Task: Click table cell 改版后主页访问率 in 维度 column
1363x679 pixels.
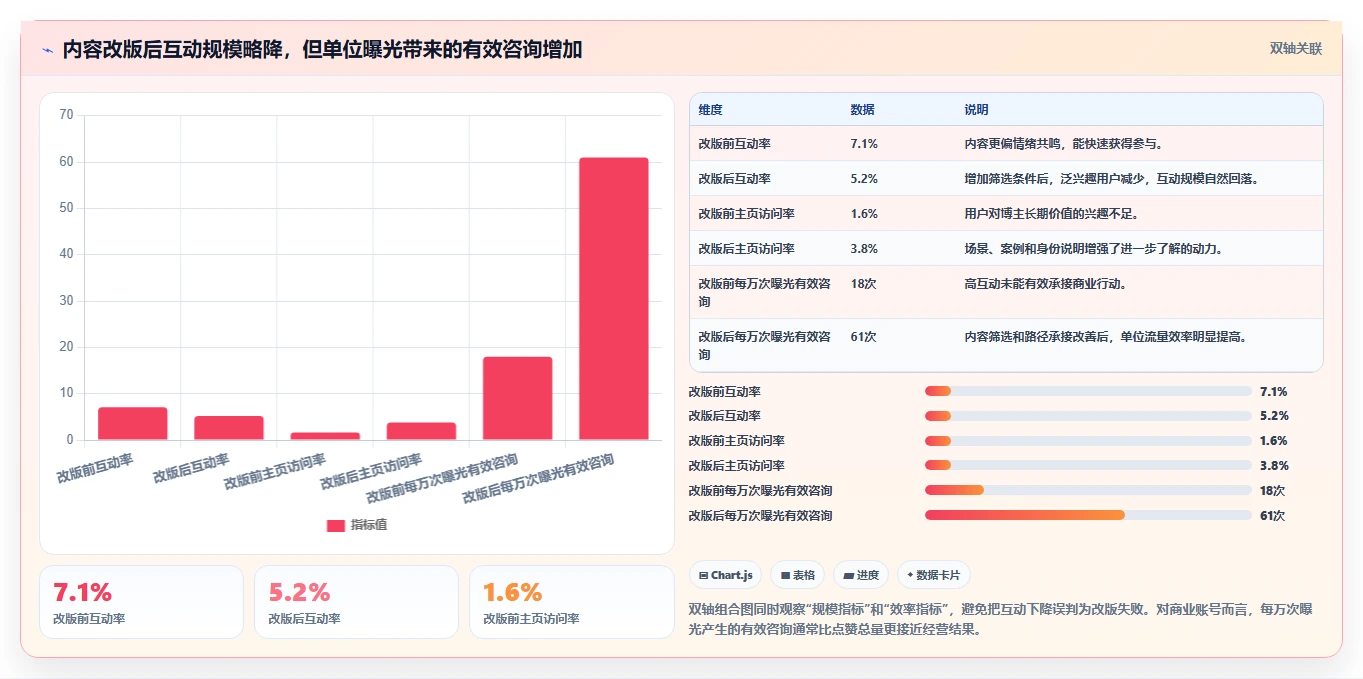Action: coord(746,249)
